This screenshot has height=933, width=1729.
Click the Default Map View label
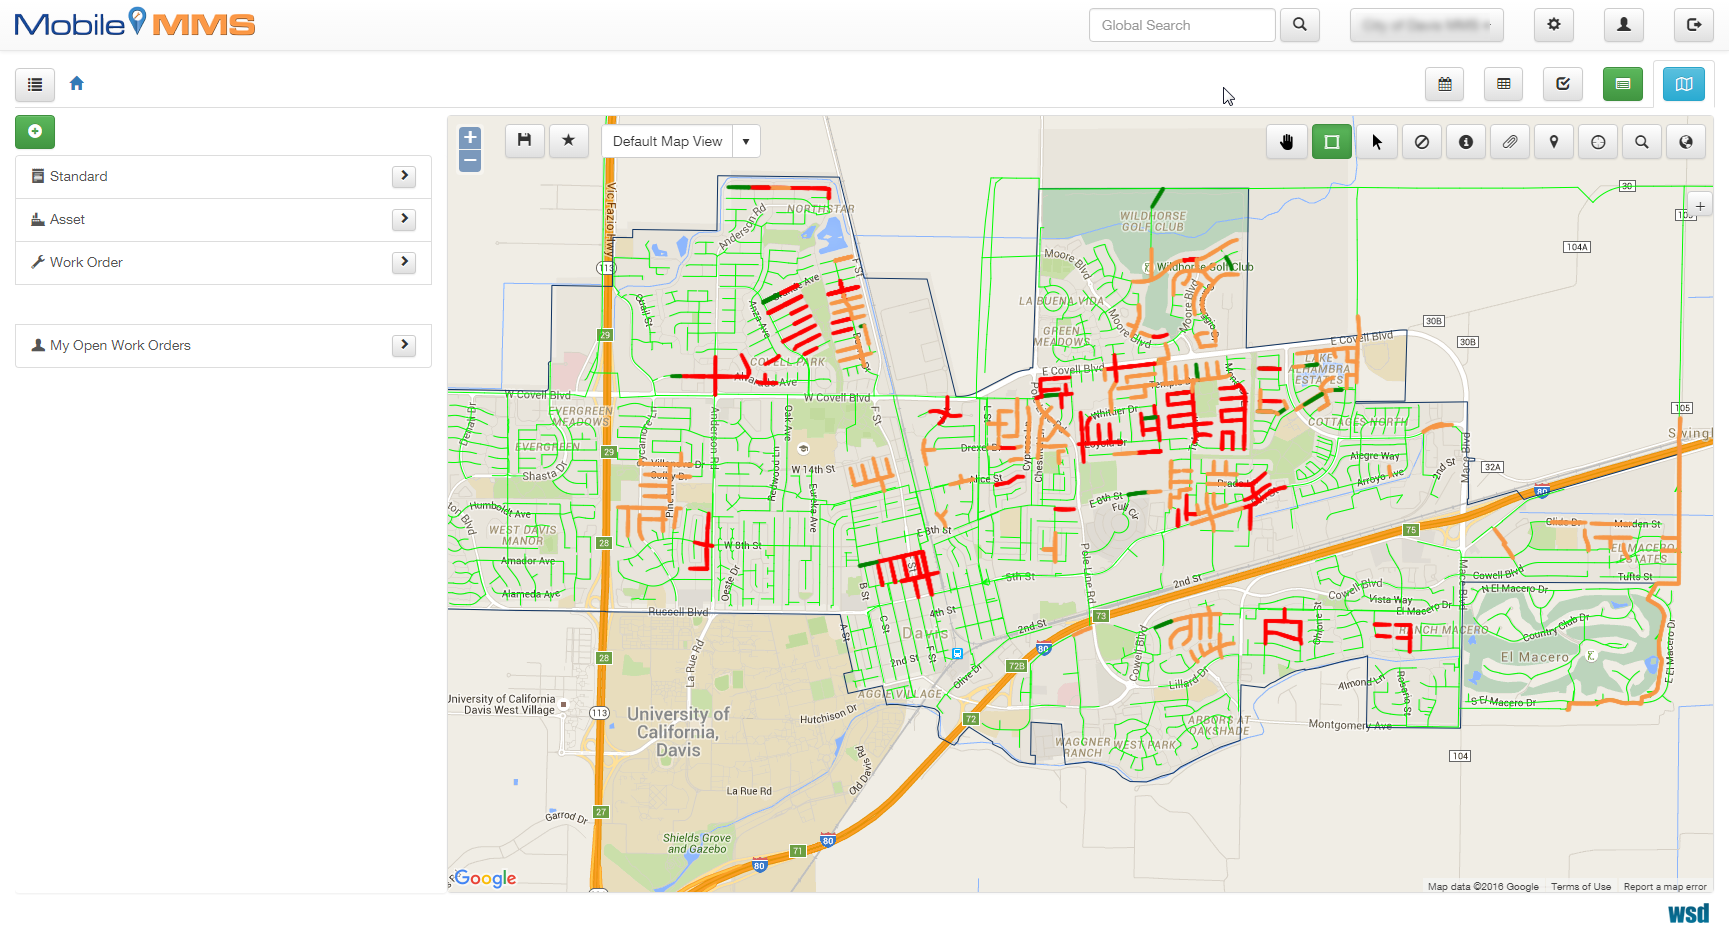[x=667, y=141]
